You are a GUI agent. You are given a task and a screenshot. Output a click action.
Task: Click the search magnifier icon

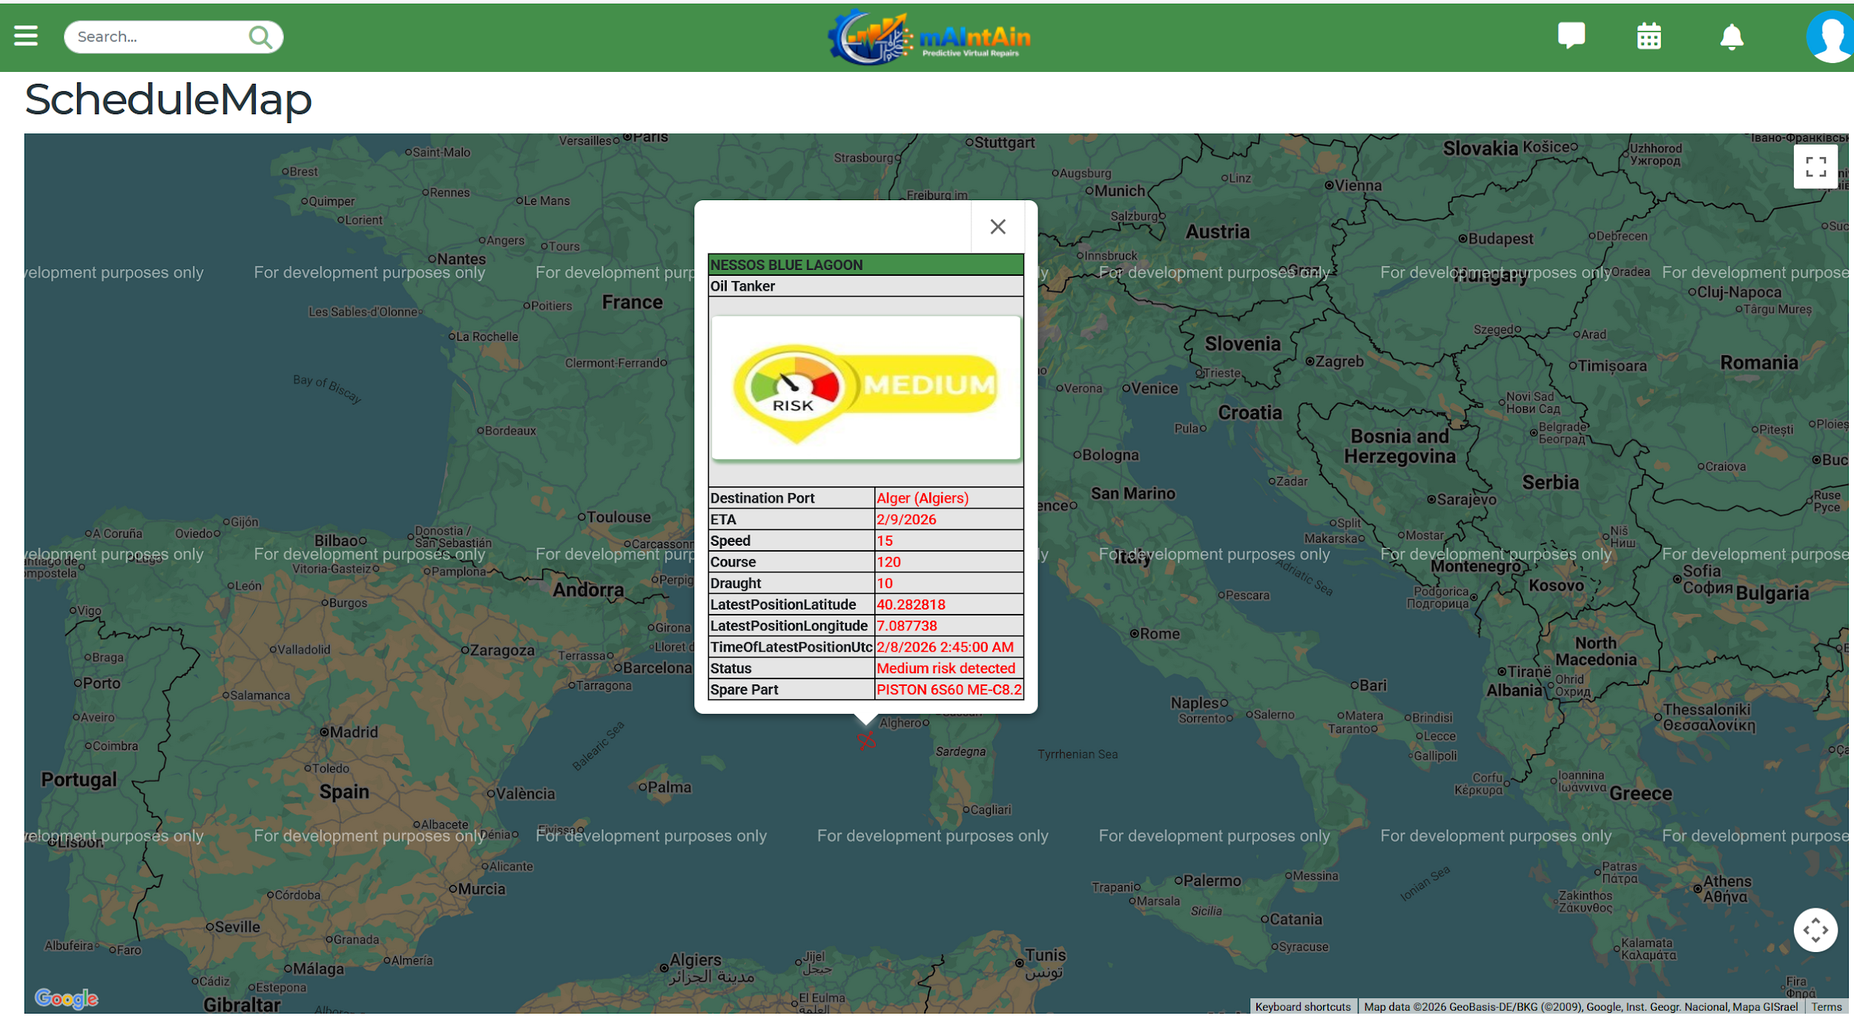[x=260, y=37]
